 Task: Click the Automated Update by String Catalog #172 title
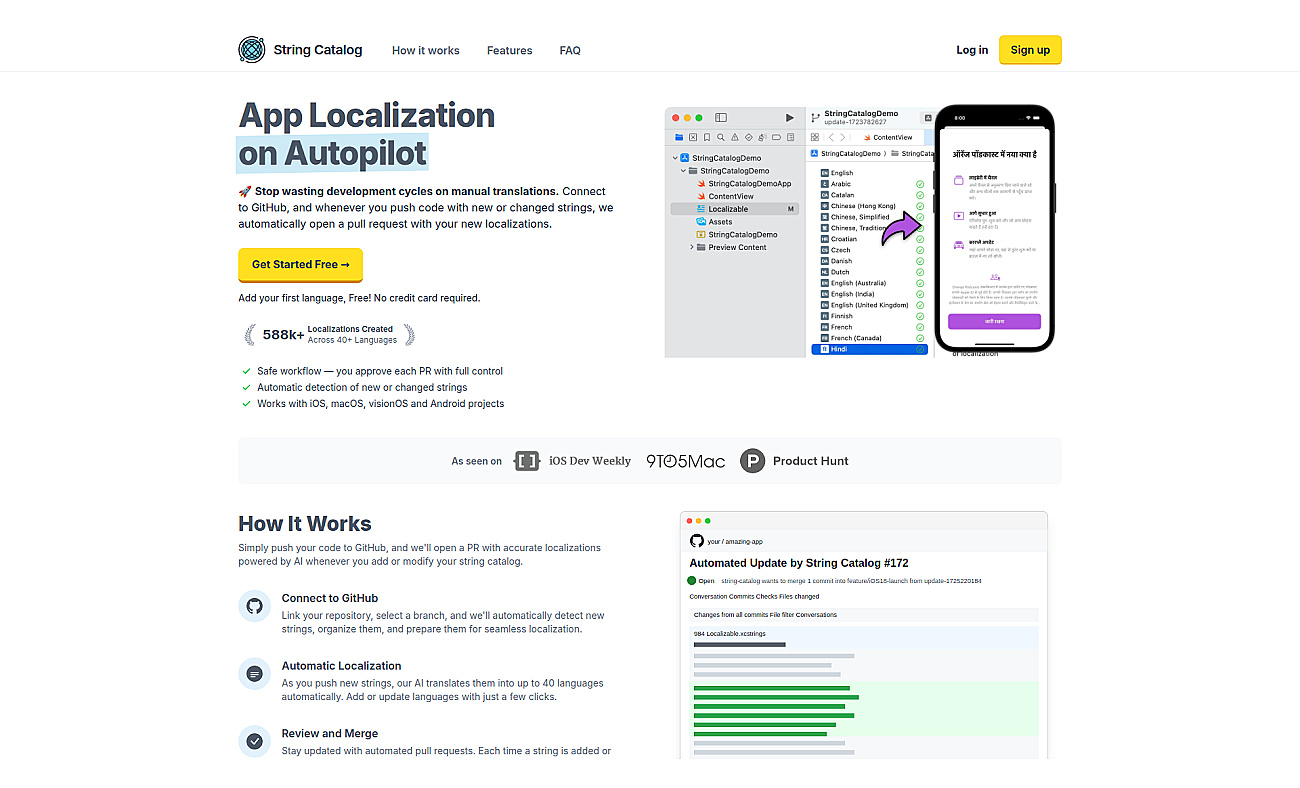[799, 563]
